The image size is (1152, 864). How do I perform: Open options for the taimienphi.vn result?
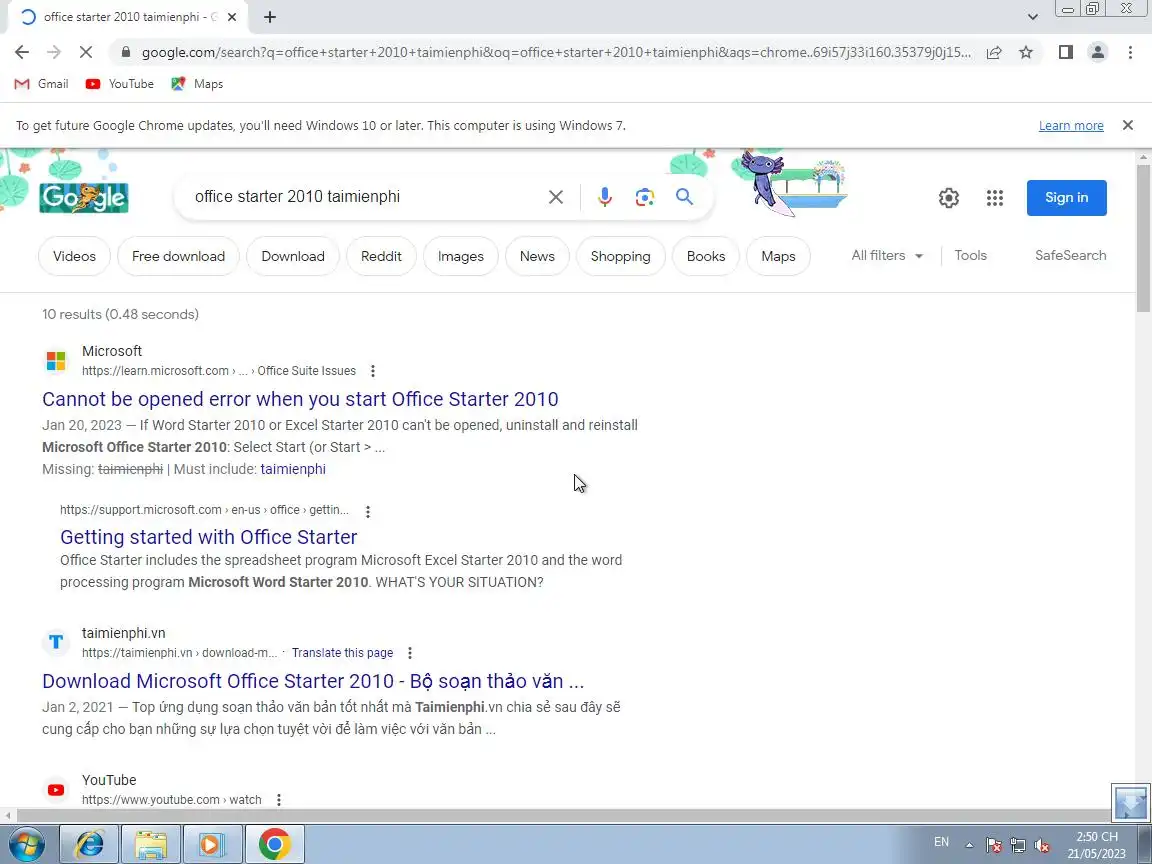click(x=410, y=652)
